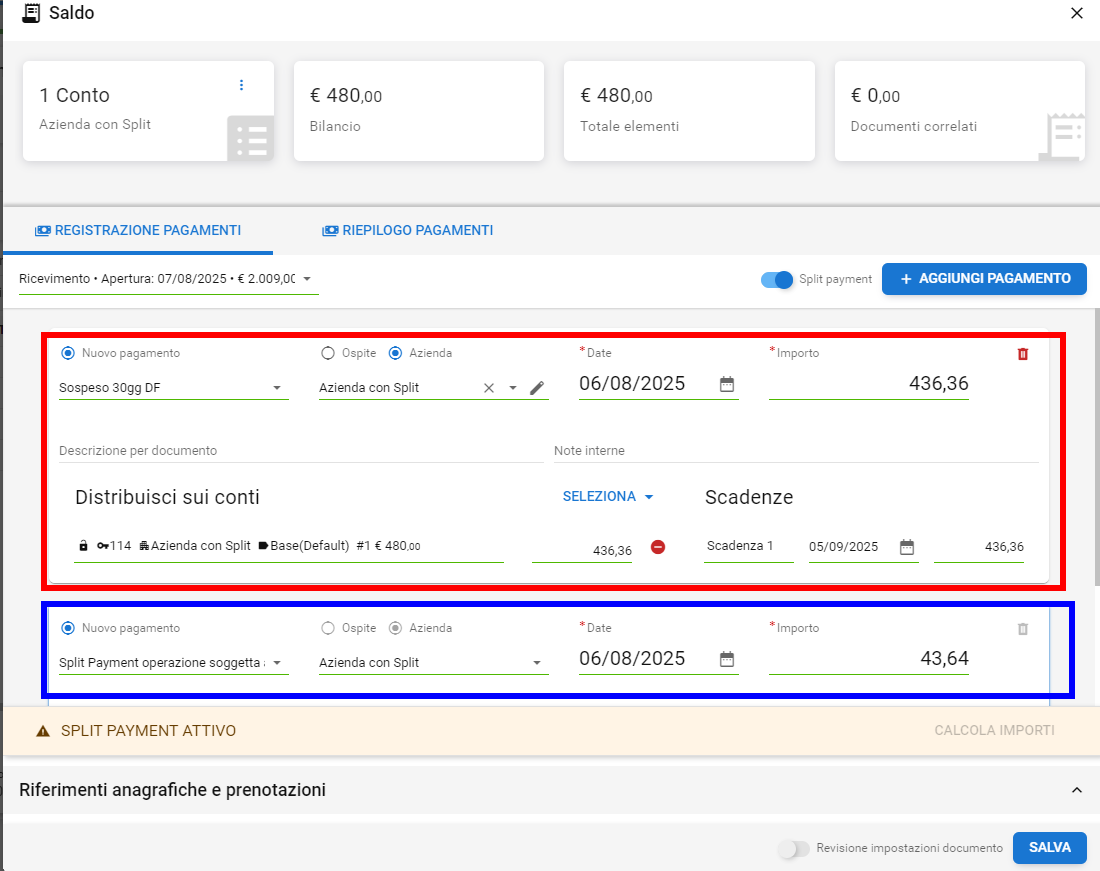Open Registrazione Pagamenti tab
The height and width of the screenshot is (871, 1100).
(138, 230)
